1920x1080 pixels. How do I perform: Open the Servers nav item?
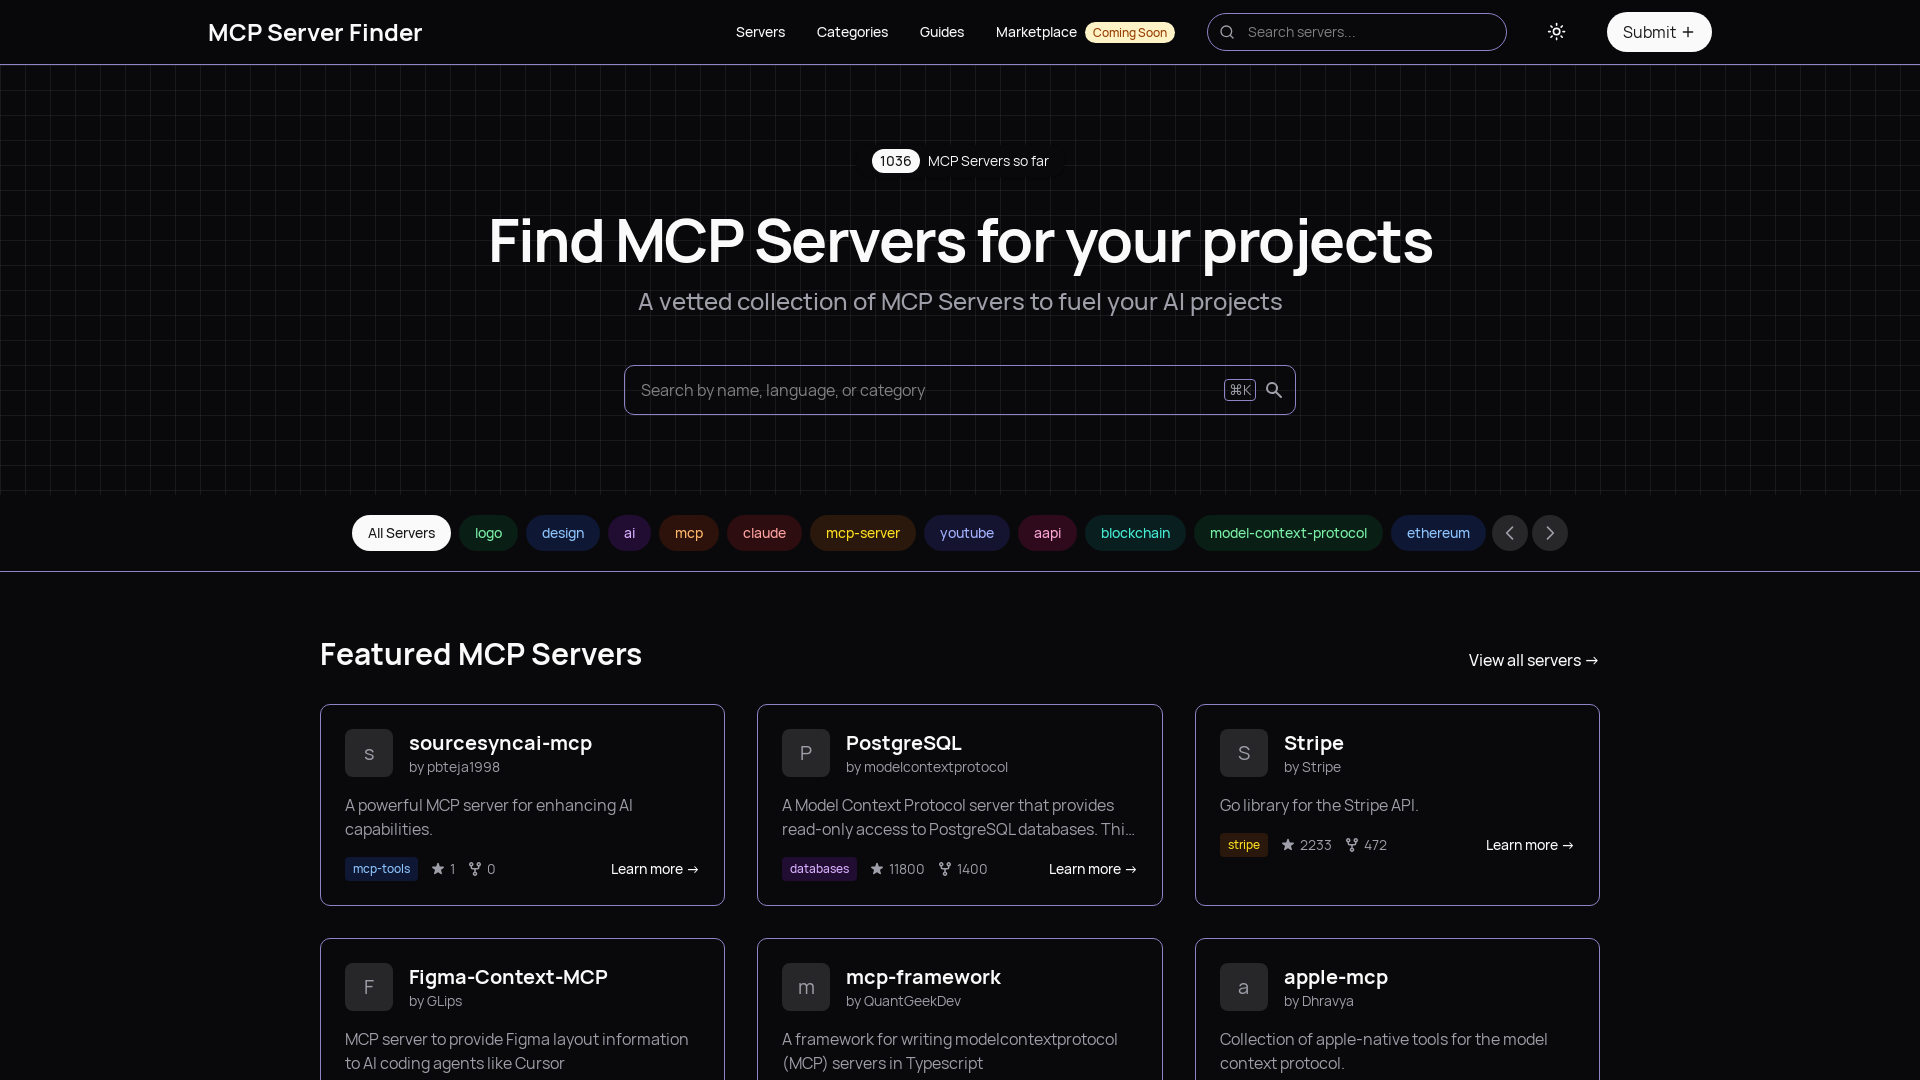tap(760, 32)
